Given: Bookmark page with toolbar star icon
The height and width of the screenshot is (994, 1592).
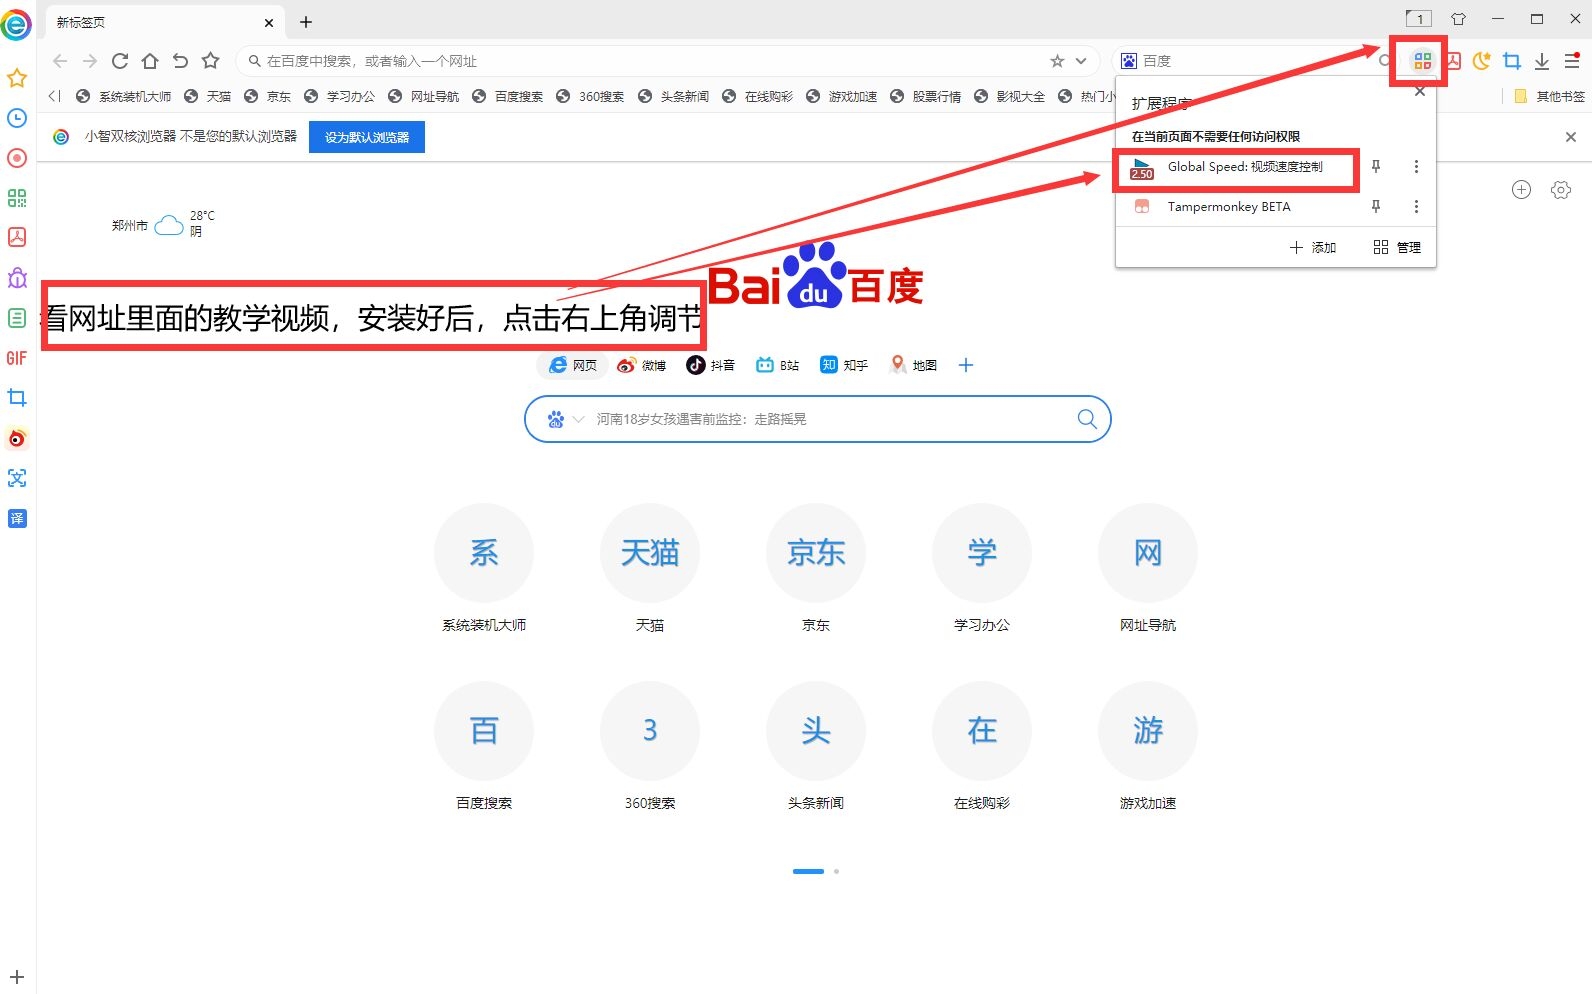Looking at the screenshot, I should (210, 61).
